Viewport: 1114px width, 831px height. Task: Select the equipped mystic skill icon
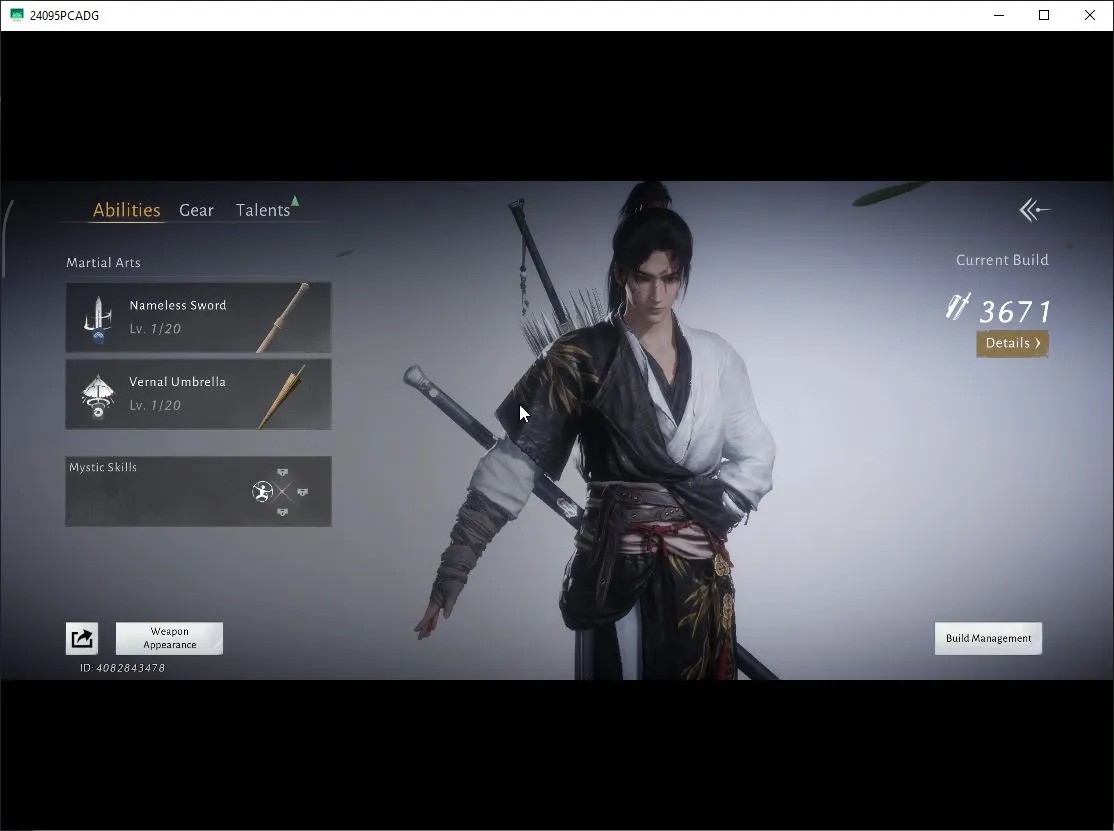pos(262,491)
